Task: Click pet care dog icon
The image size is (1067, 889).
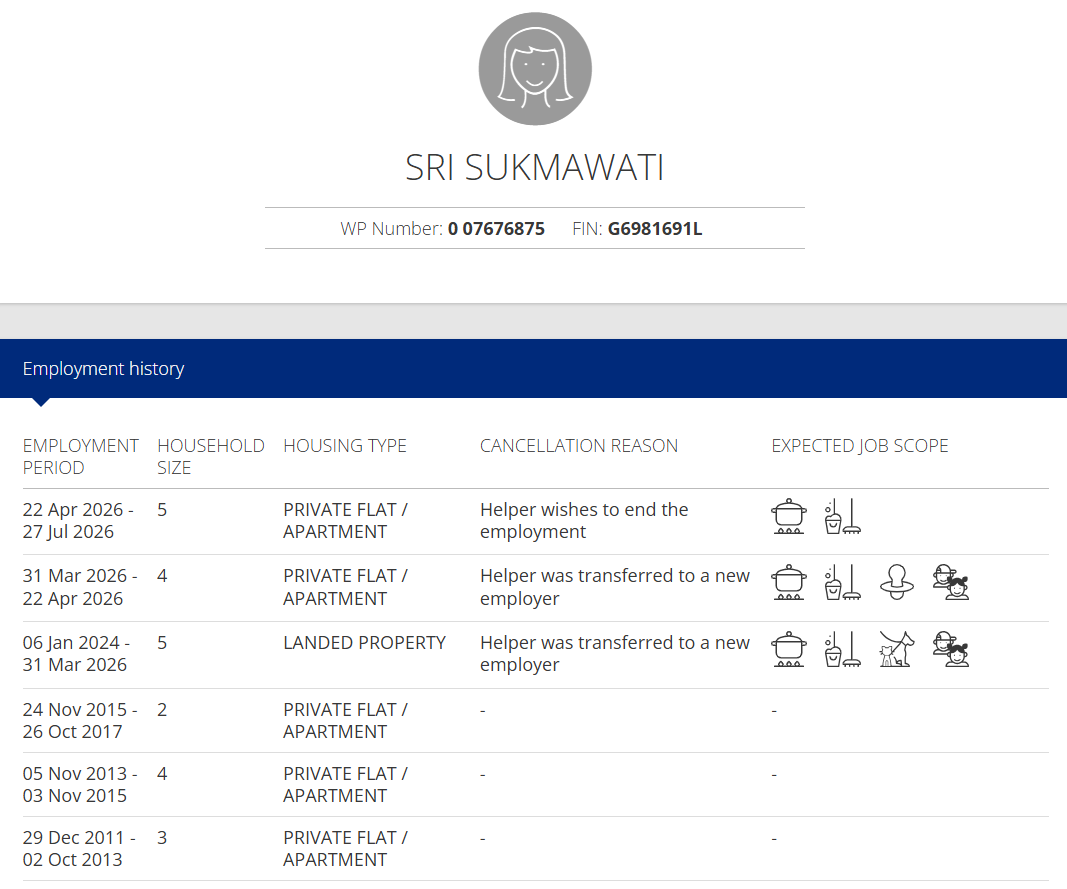Action: coord(897,649)
